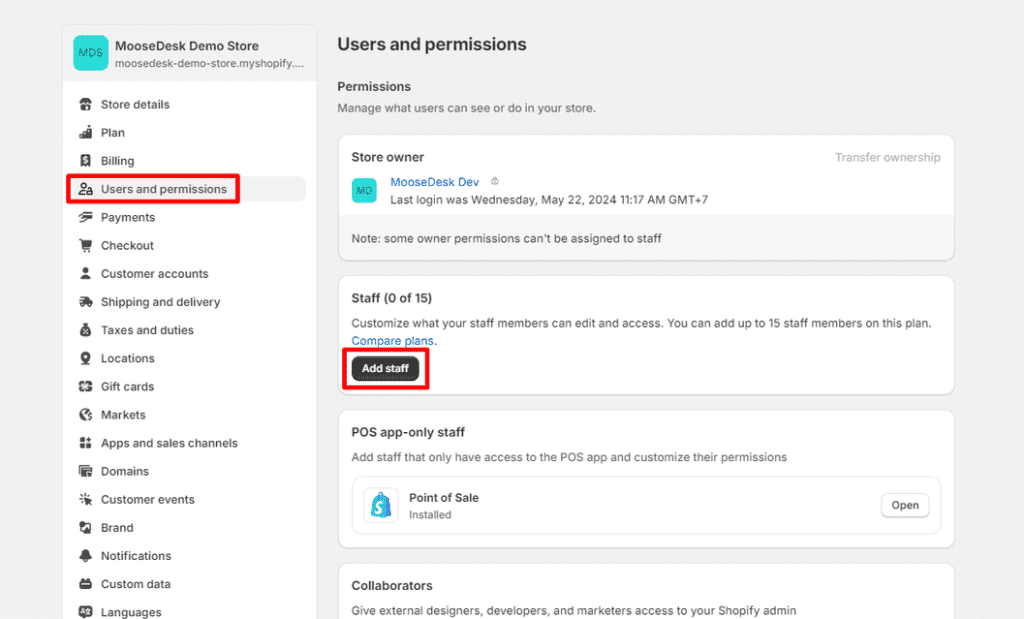This screenshot has width=1024, height=619.
Task: Click the Add staff button
Action: click(x=385, y=368)
